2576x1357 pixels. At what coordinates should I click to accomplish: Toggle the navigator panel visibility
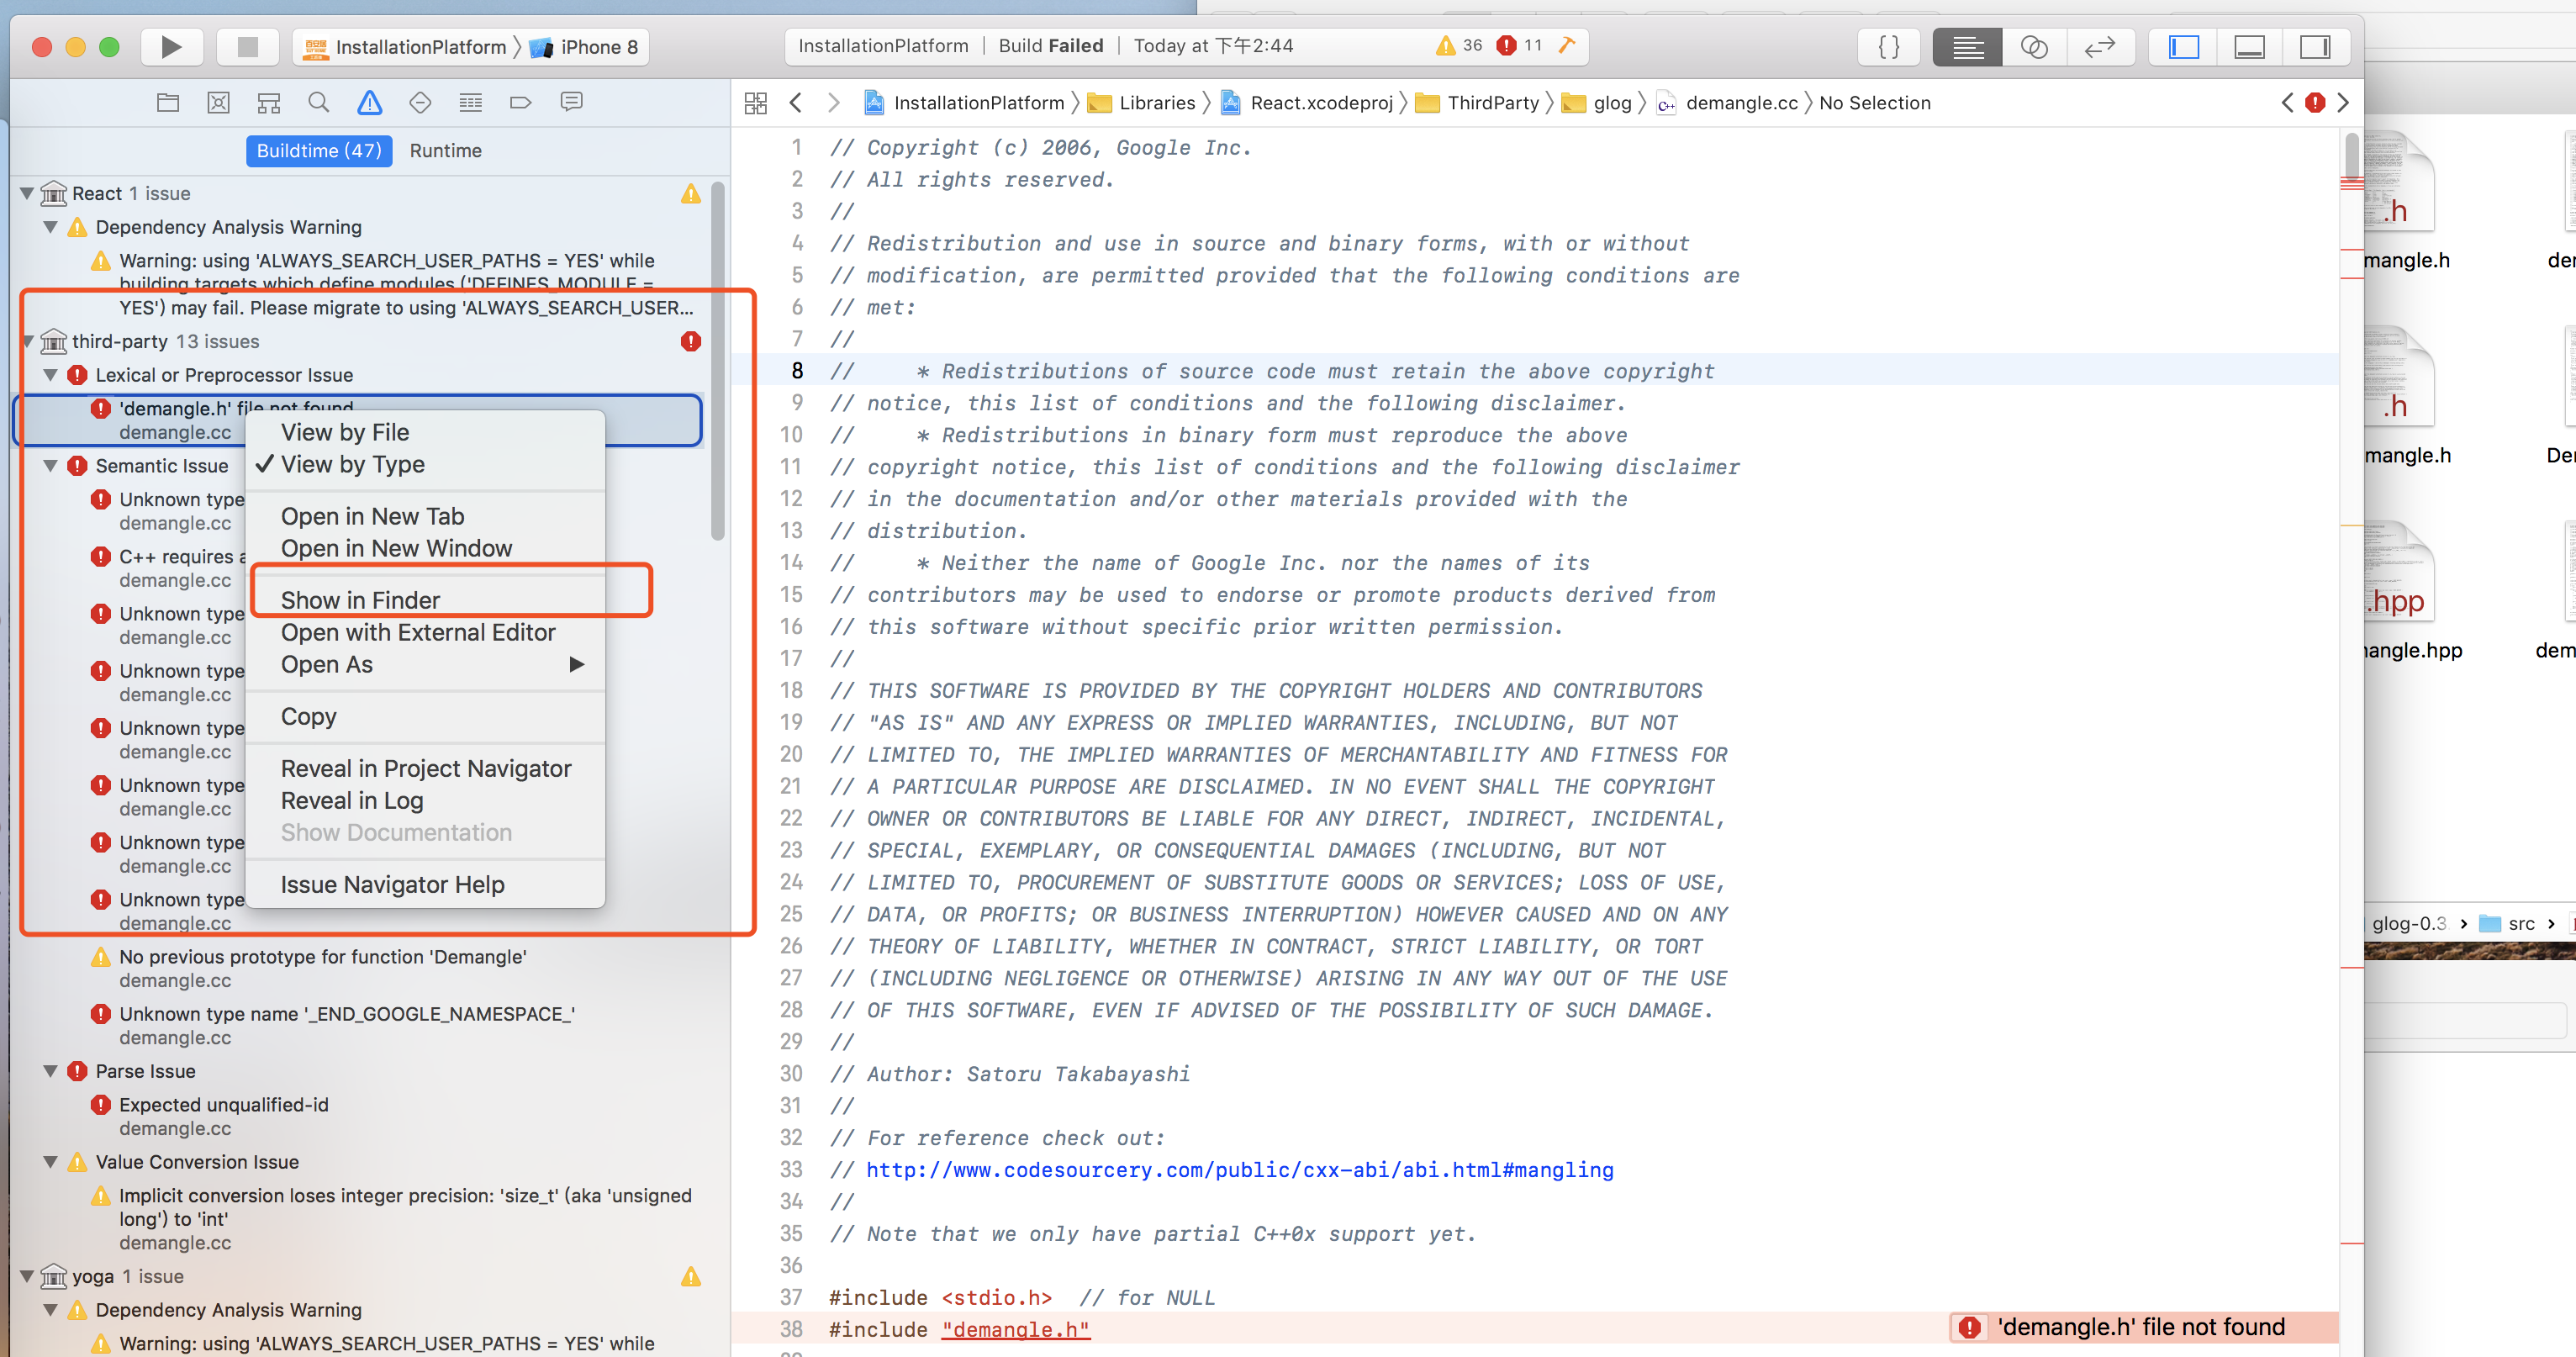point(2183,46)
